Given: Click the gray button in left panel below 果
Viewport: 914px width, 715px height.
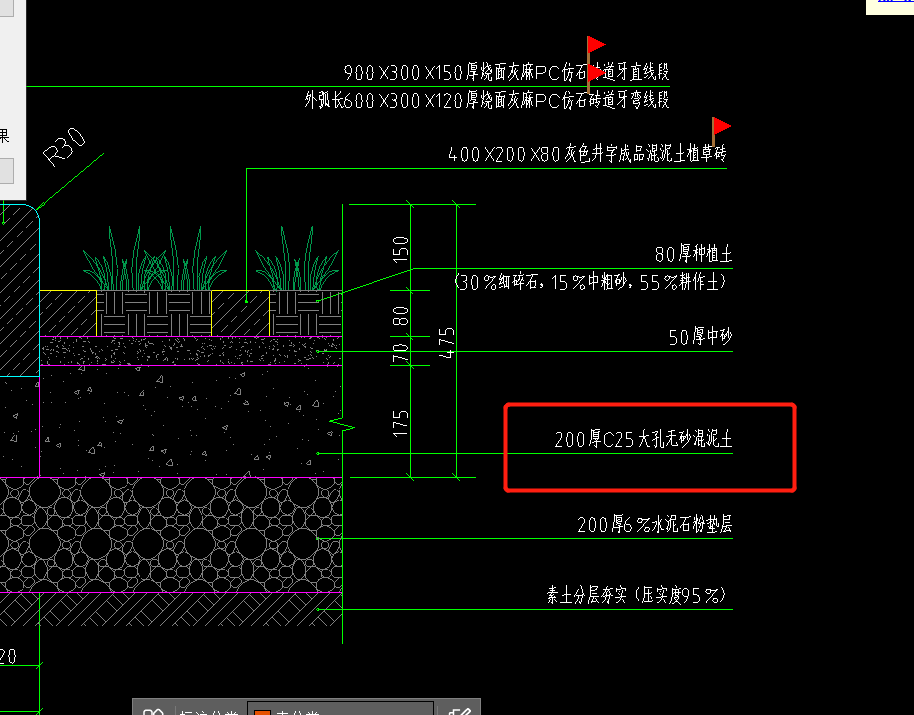Looking at the screenshot, I should pyautogui.click(x=6, y=171).
